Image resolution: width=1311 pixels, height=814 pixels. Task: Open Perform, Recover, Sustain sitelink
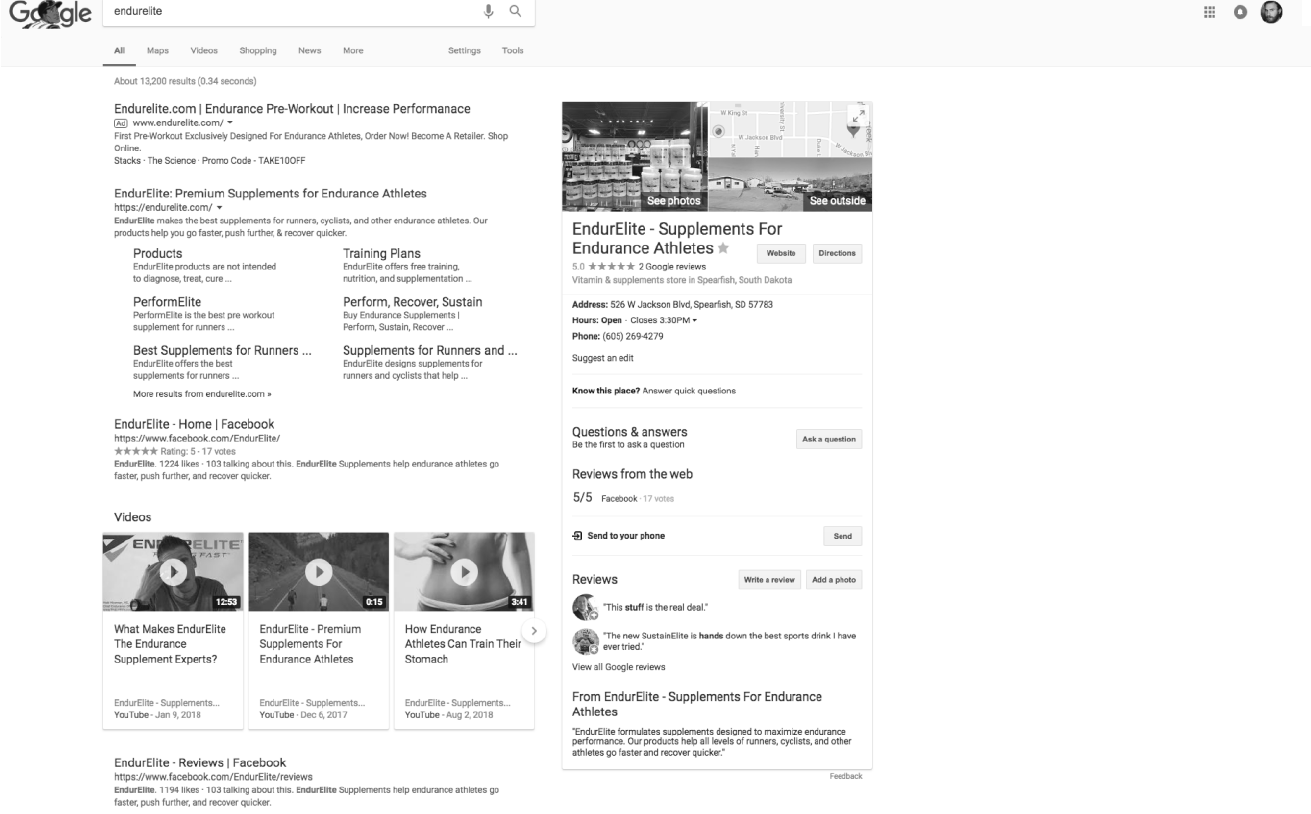[x=413, y=302]
